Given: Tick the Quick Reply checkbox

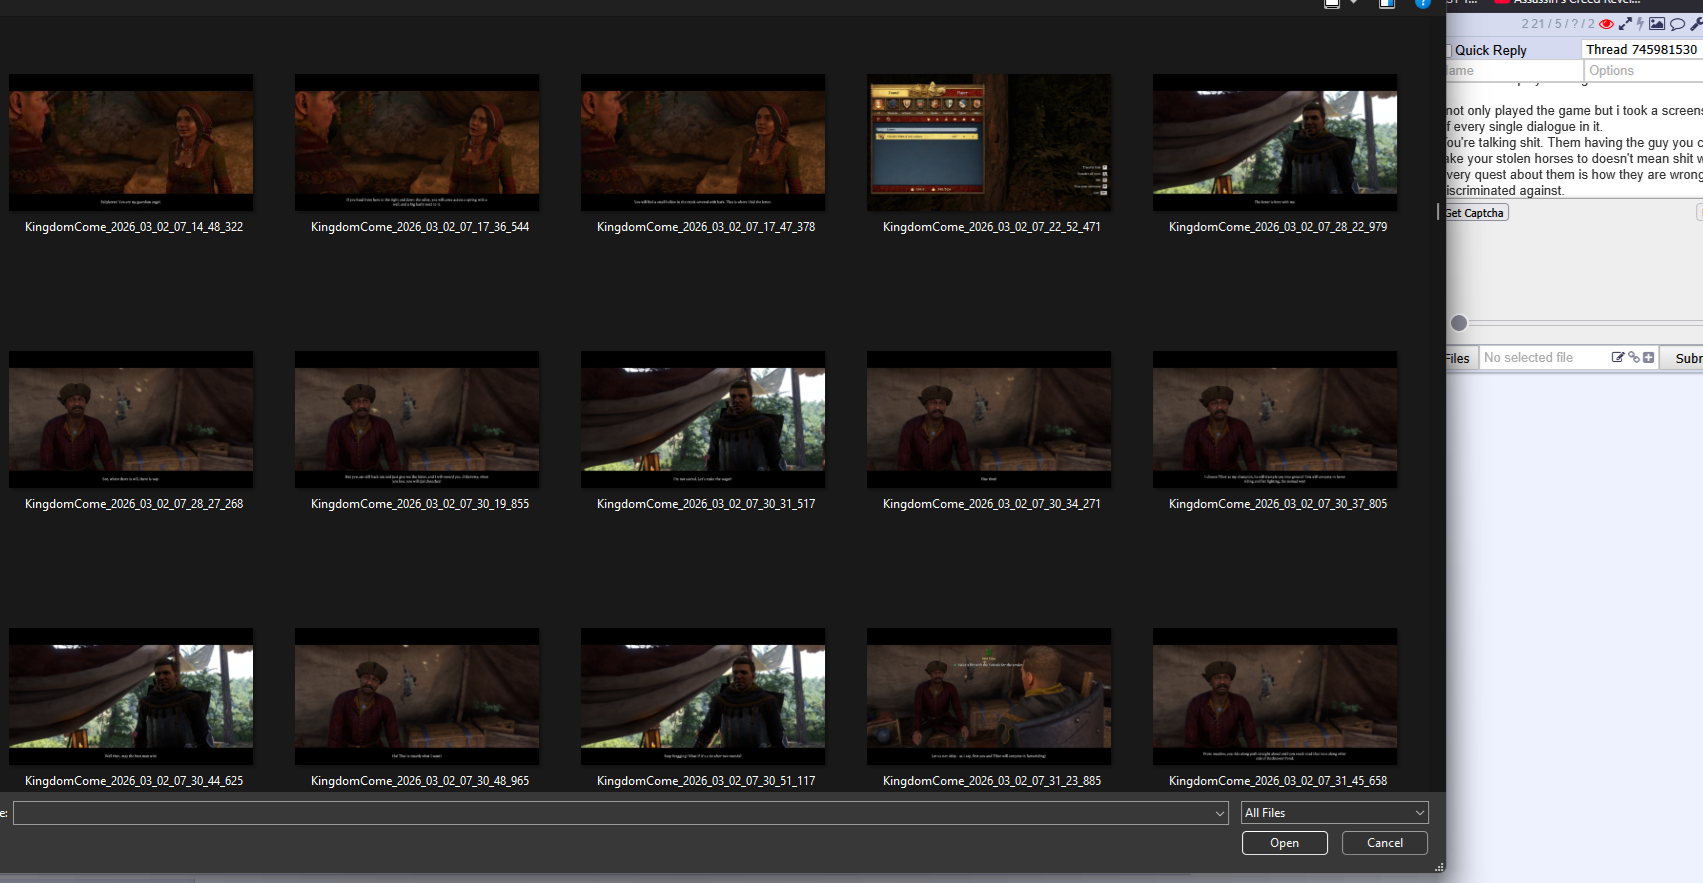Looking at the screenshot, I should [1448, 50].
